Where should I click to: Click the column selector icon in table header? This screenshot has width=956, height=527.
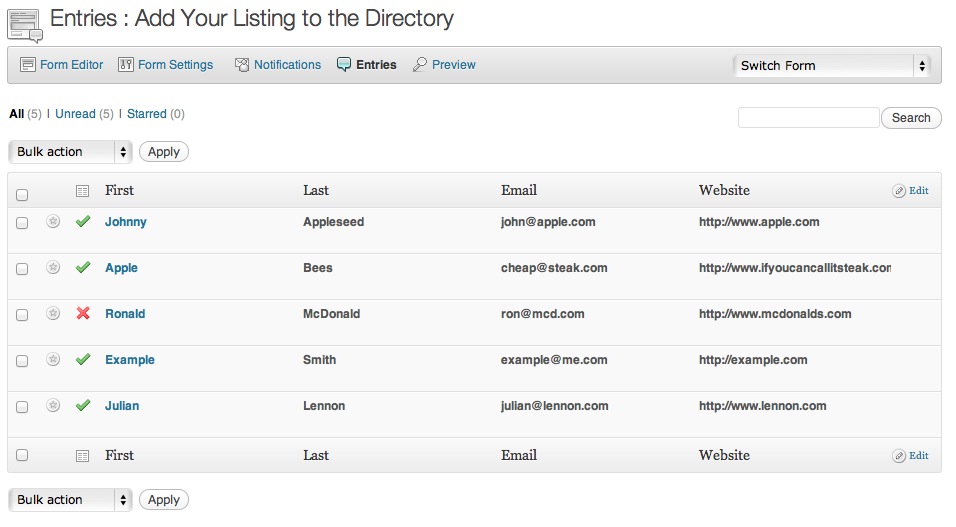point(83,191)
